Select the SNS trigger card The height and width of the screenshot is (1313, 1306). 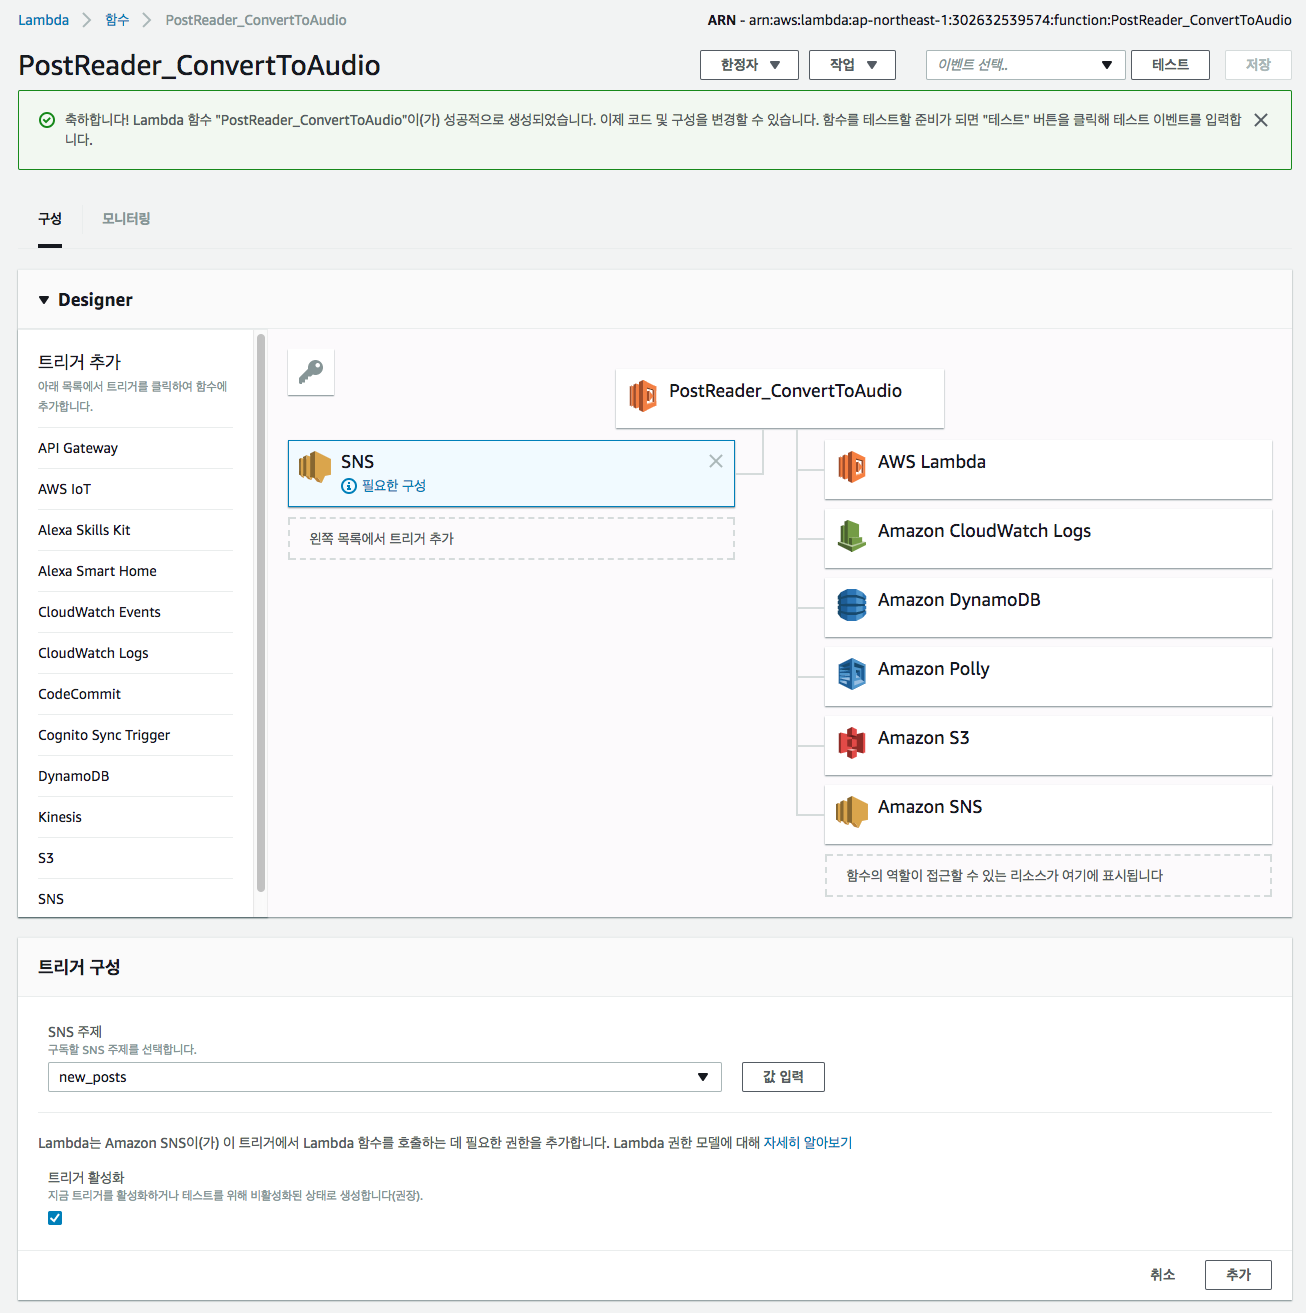tap(511, 473)
